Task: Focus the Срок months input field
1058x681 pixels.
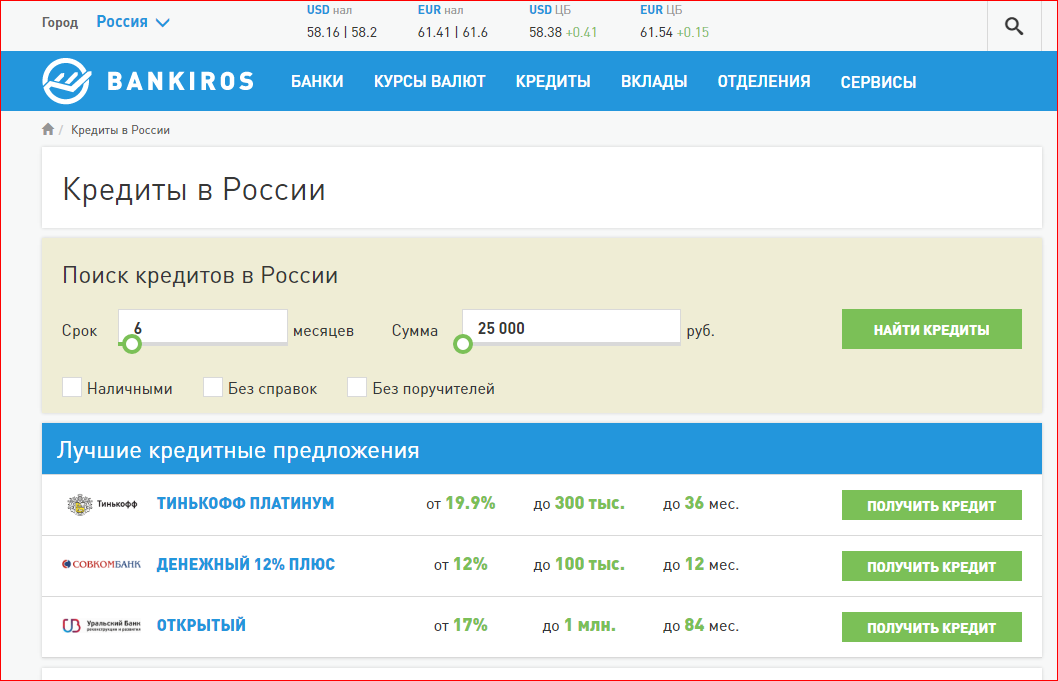Action: point(203,327)
